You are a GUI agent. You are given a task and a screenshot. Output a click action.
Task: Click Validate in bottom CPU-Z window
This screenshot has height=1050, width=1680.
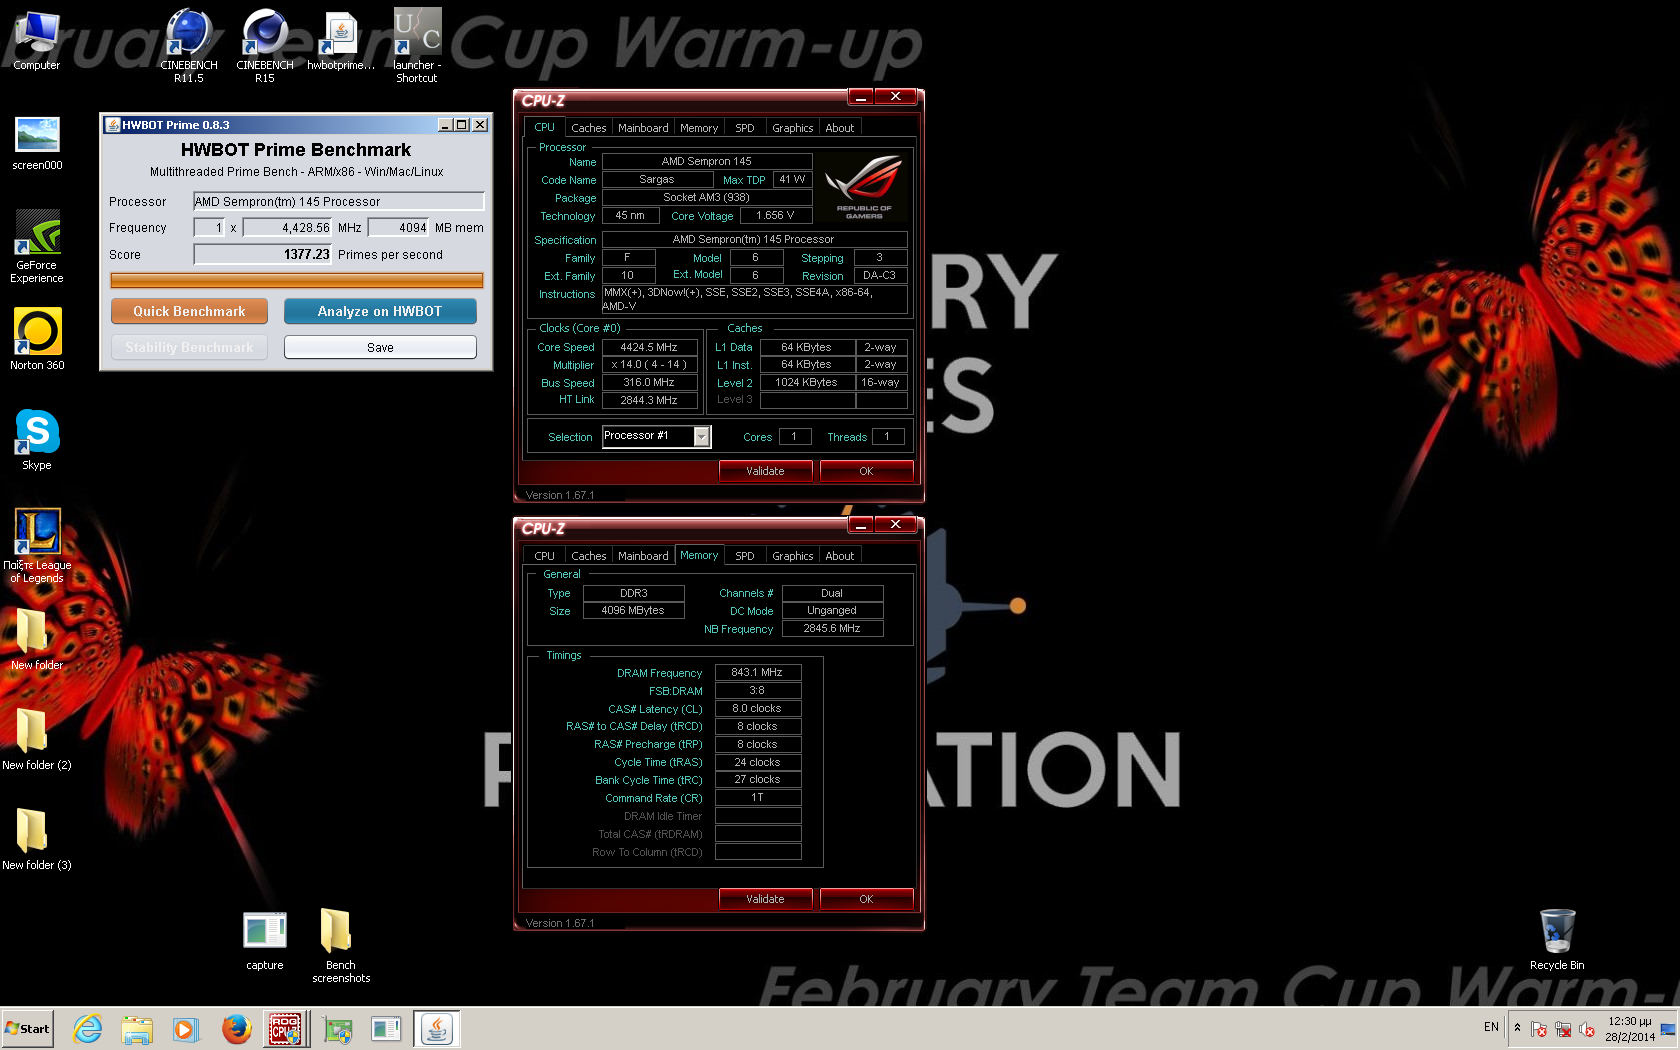pos(765,899)
